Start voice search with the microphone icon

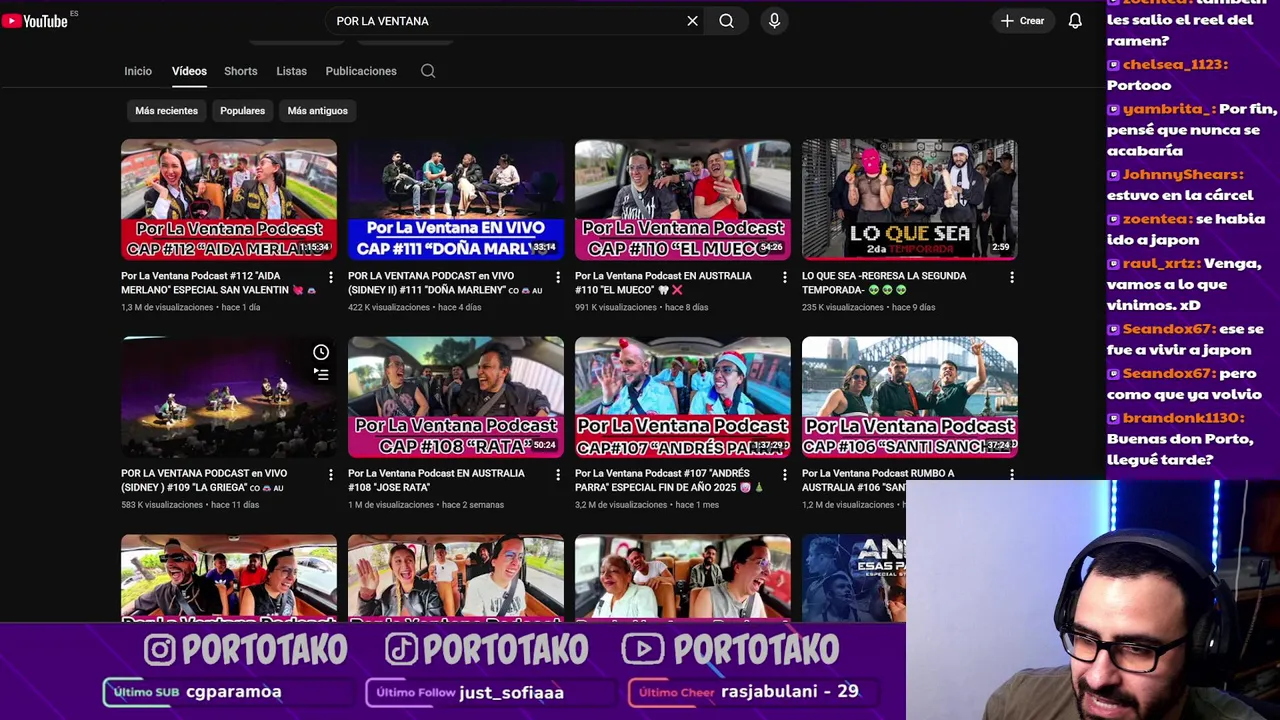coord(774,21)
